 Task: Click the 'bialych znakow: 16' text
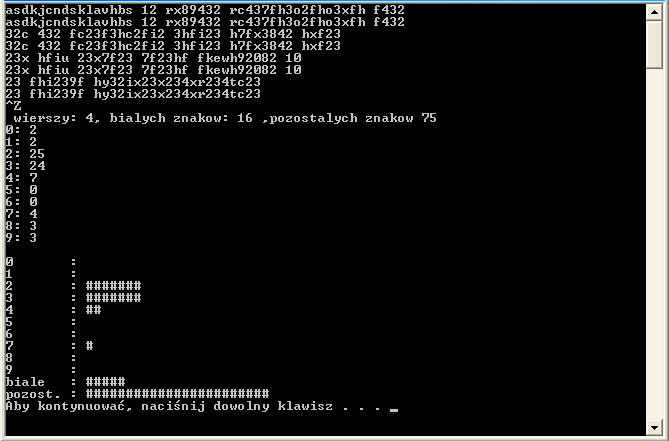click(x=181, y=118)
